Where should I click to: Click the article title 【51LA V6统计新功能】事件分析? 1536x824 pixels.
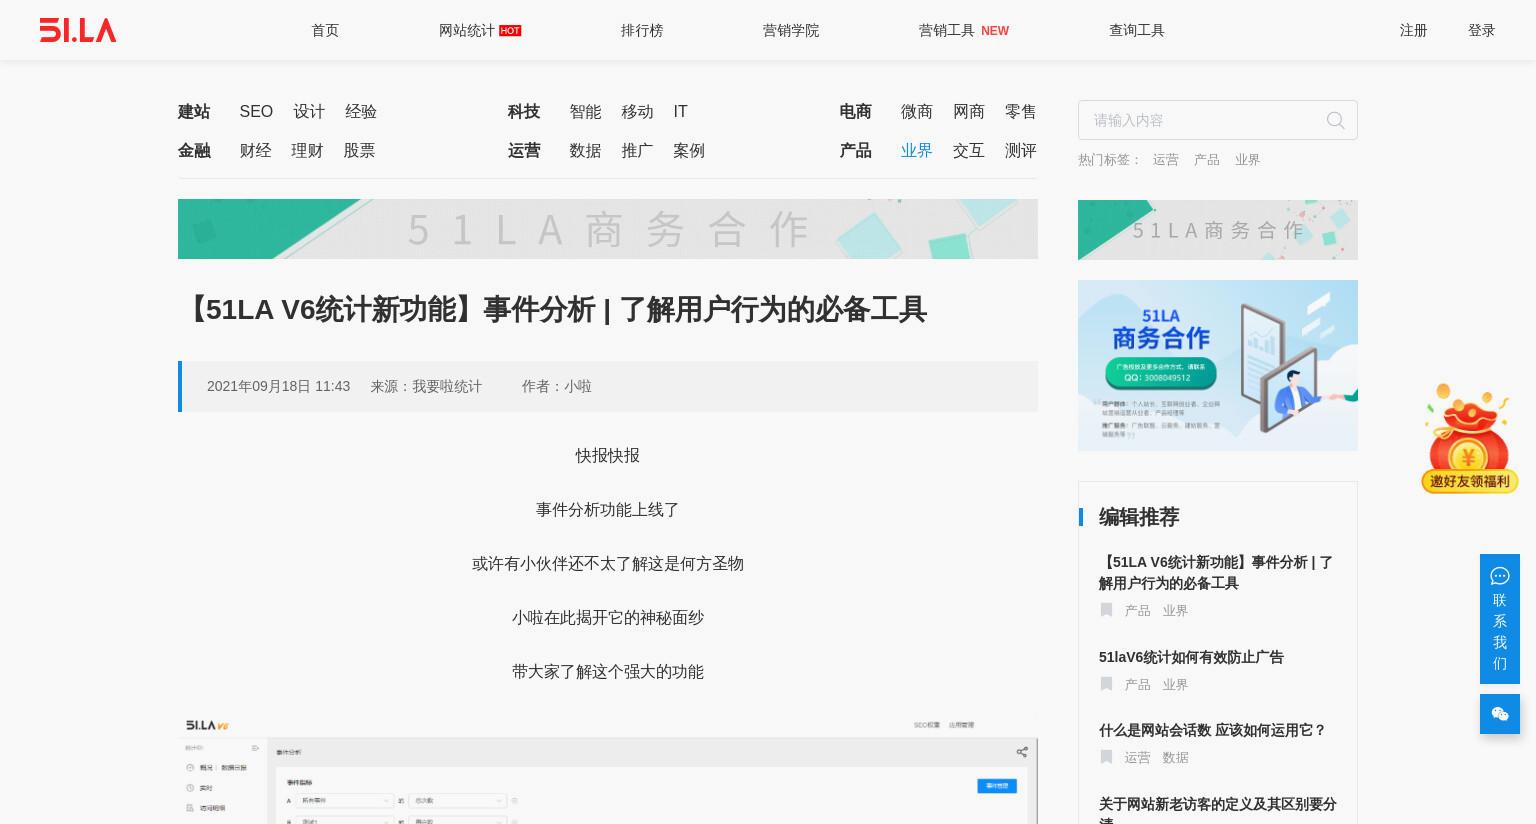pyautogui.click(x=553, y=310)
